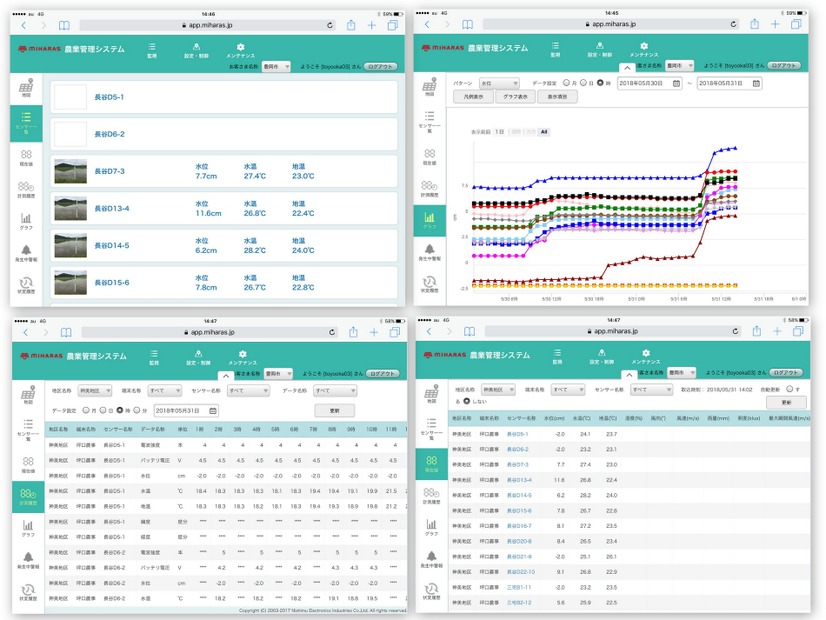Open customer name dropdown in sensor list screen header

pos(276,67)
